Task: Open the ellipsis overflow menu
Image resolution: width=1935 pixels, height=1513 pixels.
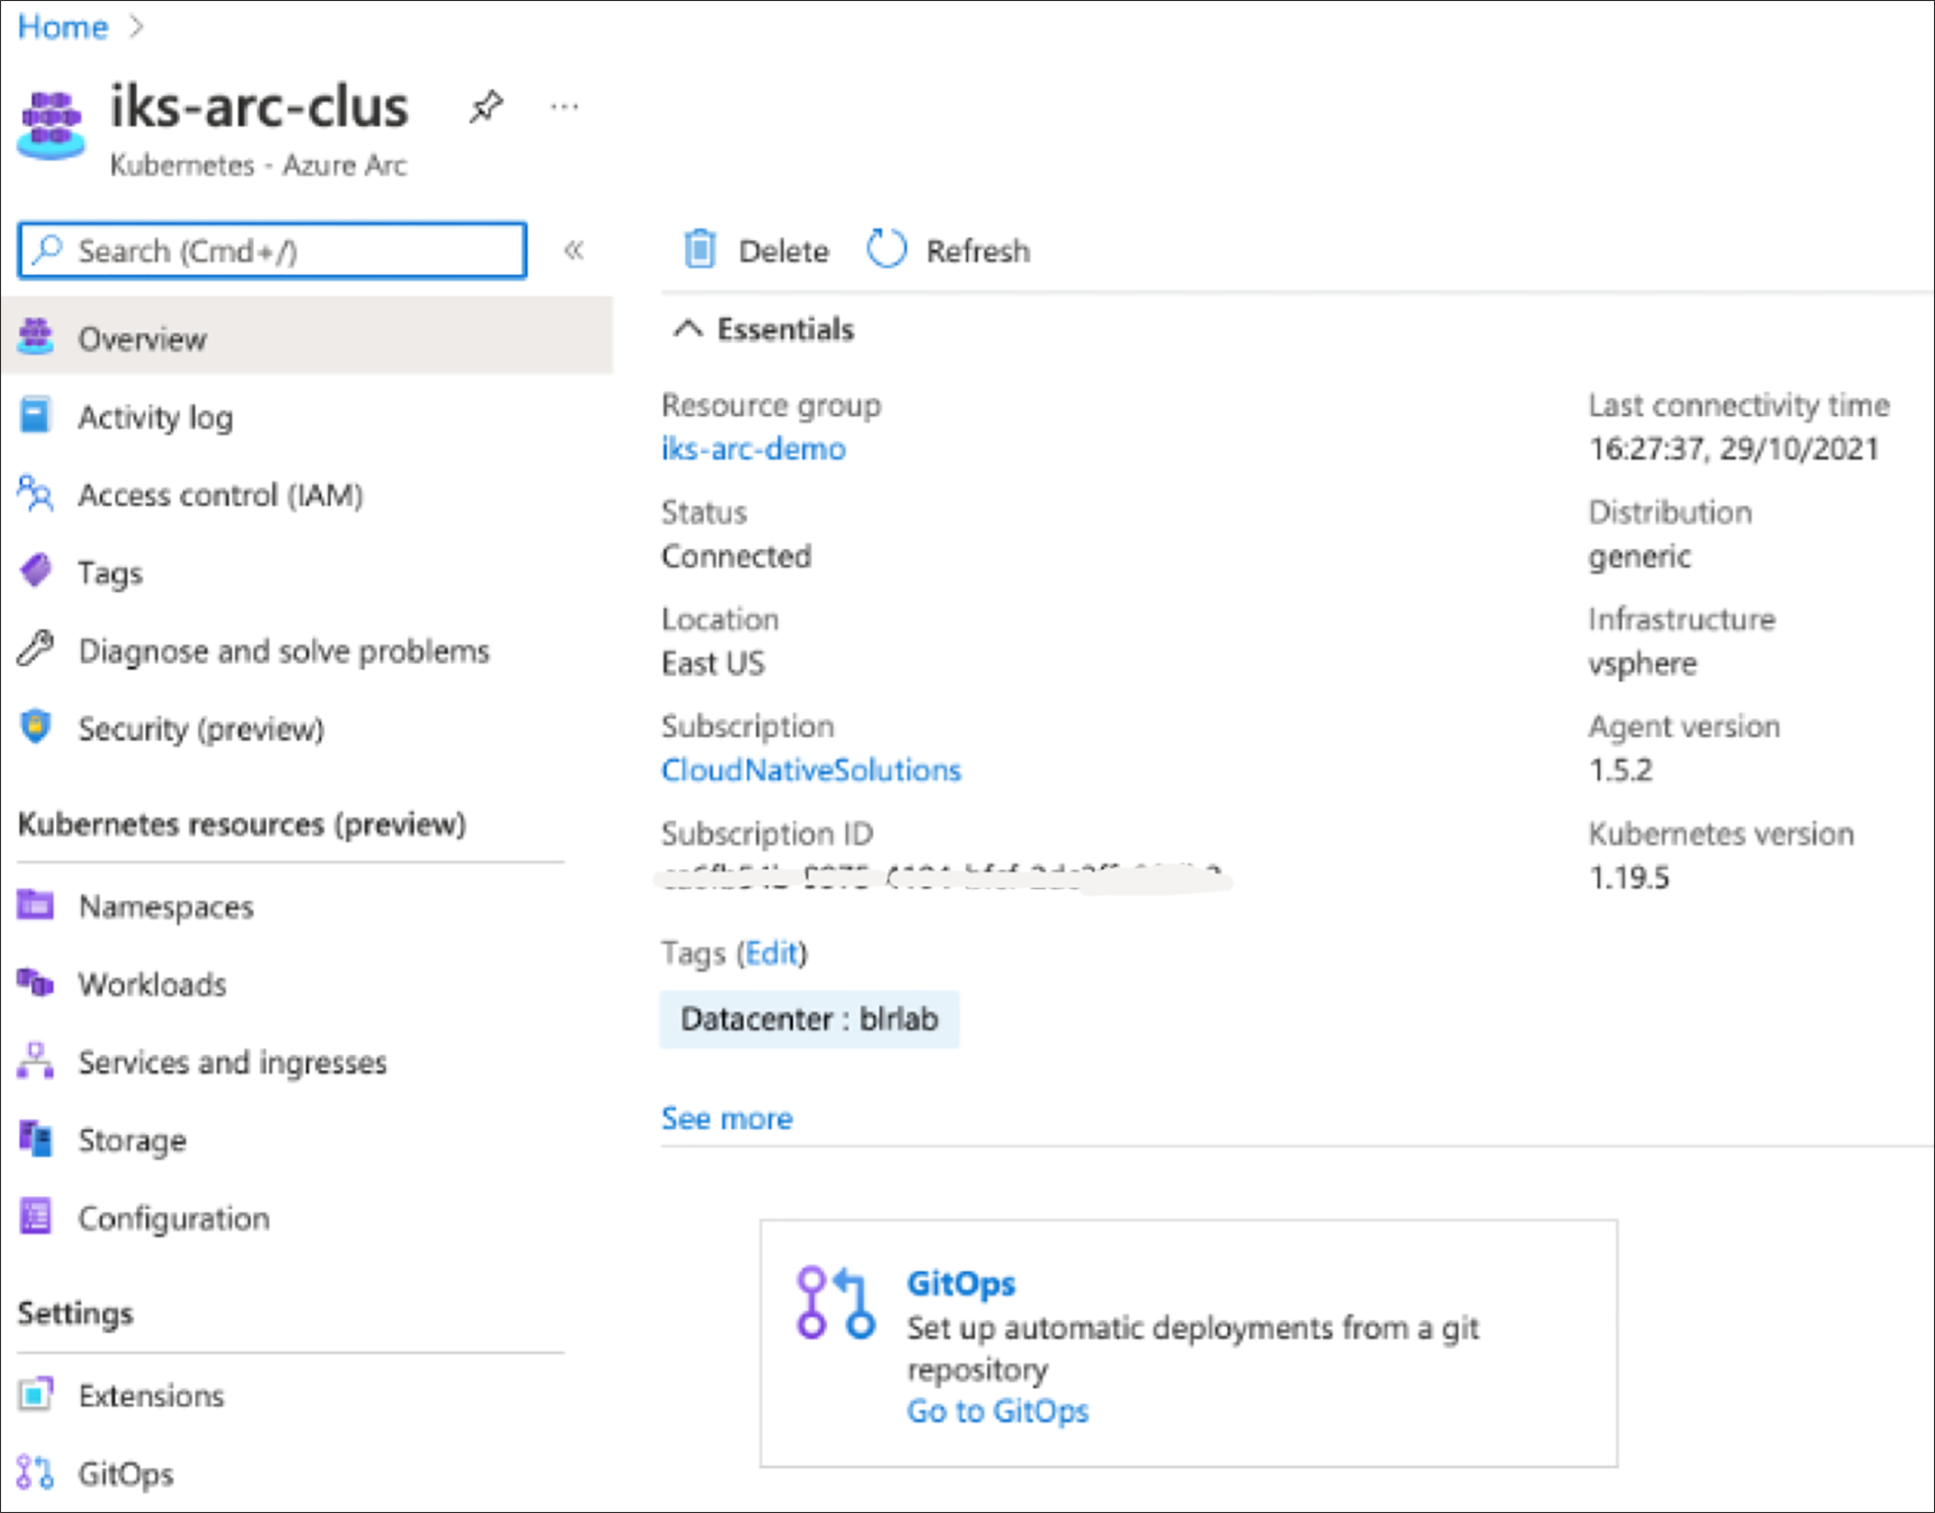Action: [x=565, y=108]
